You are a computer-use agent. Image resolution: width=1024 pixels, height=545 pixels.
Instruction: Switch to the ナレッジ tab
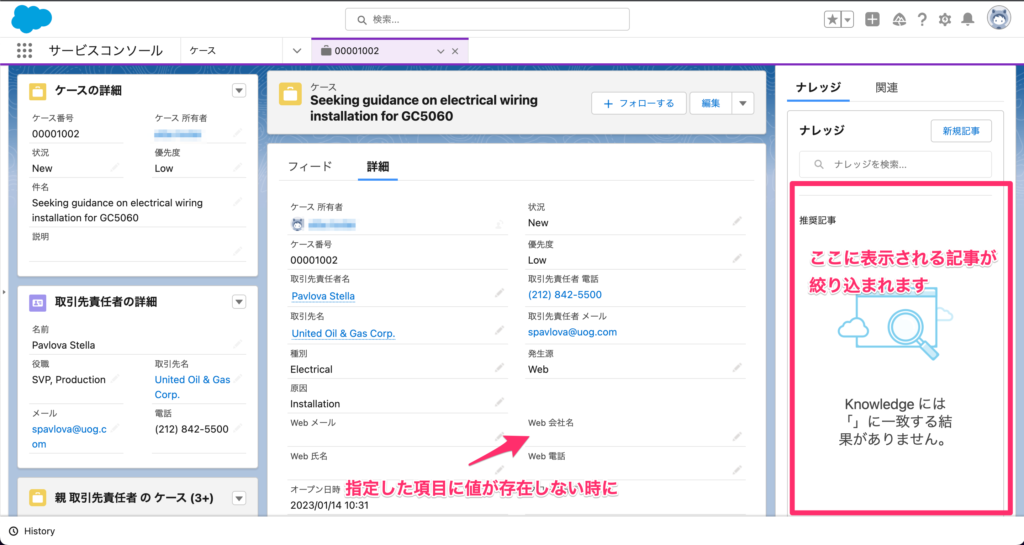(818, 87)
